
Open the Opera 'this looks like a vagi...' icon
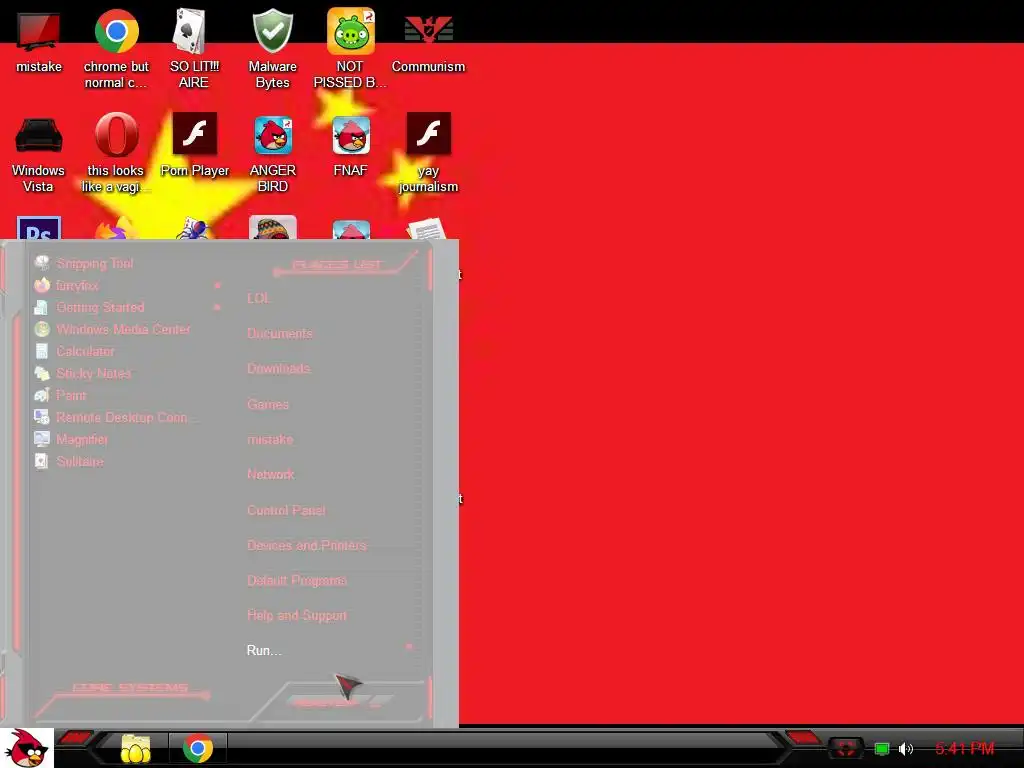(x=116, y=153)
